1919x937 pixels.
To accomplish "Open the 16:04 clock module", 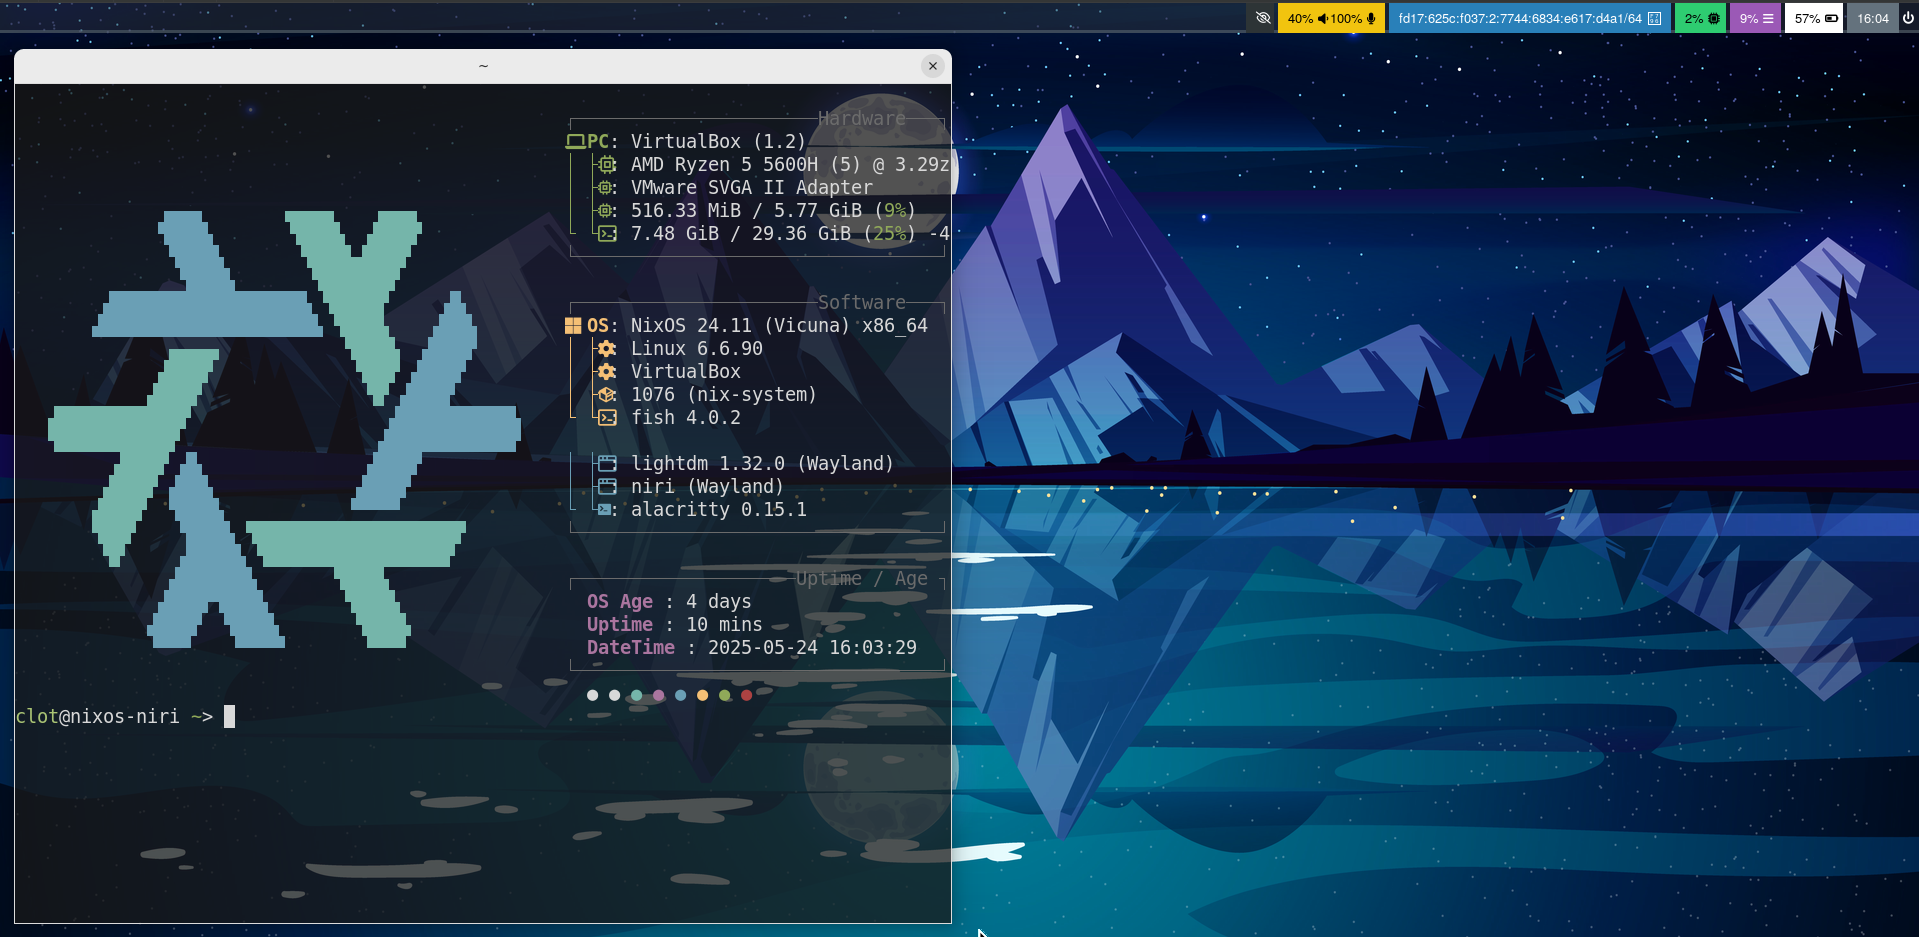I will tap(1872, 18).
